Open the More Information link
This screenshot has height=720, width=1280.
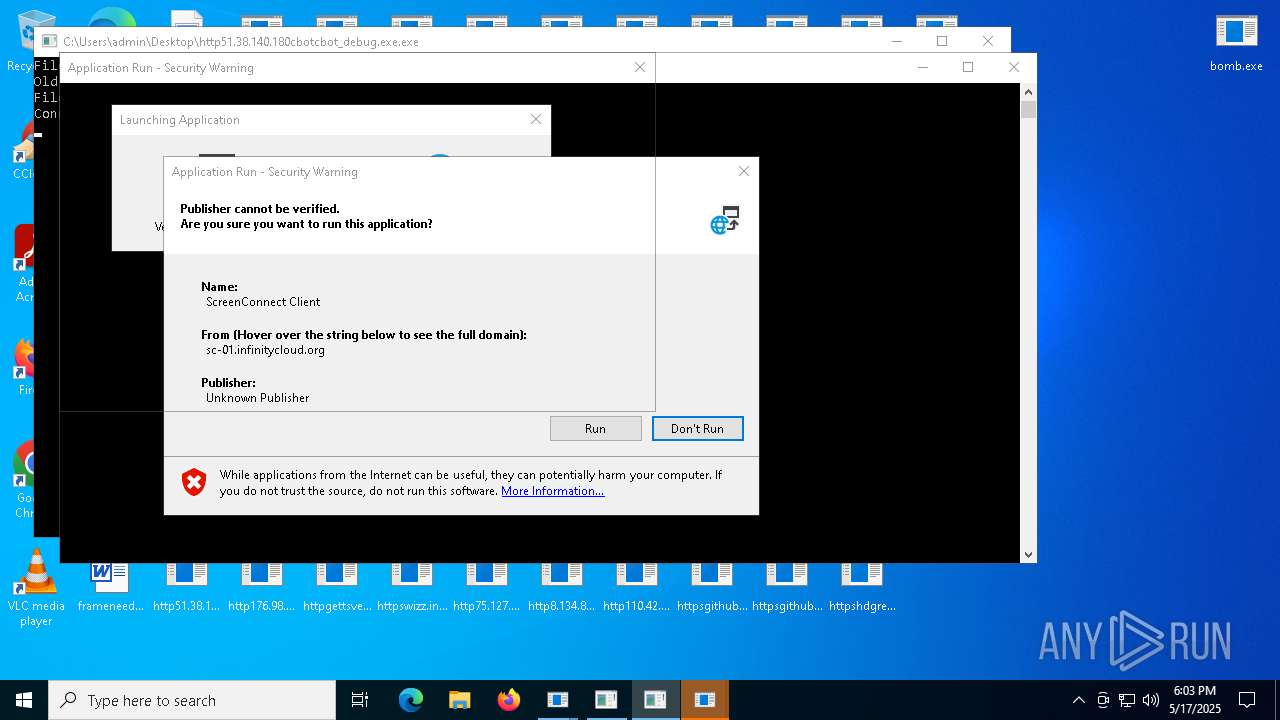[x=552, y=491]
